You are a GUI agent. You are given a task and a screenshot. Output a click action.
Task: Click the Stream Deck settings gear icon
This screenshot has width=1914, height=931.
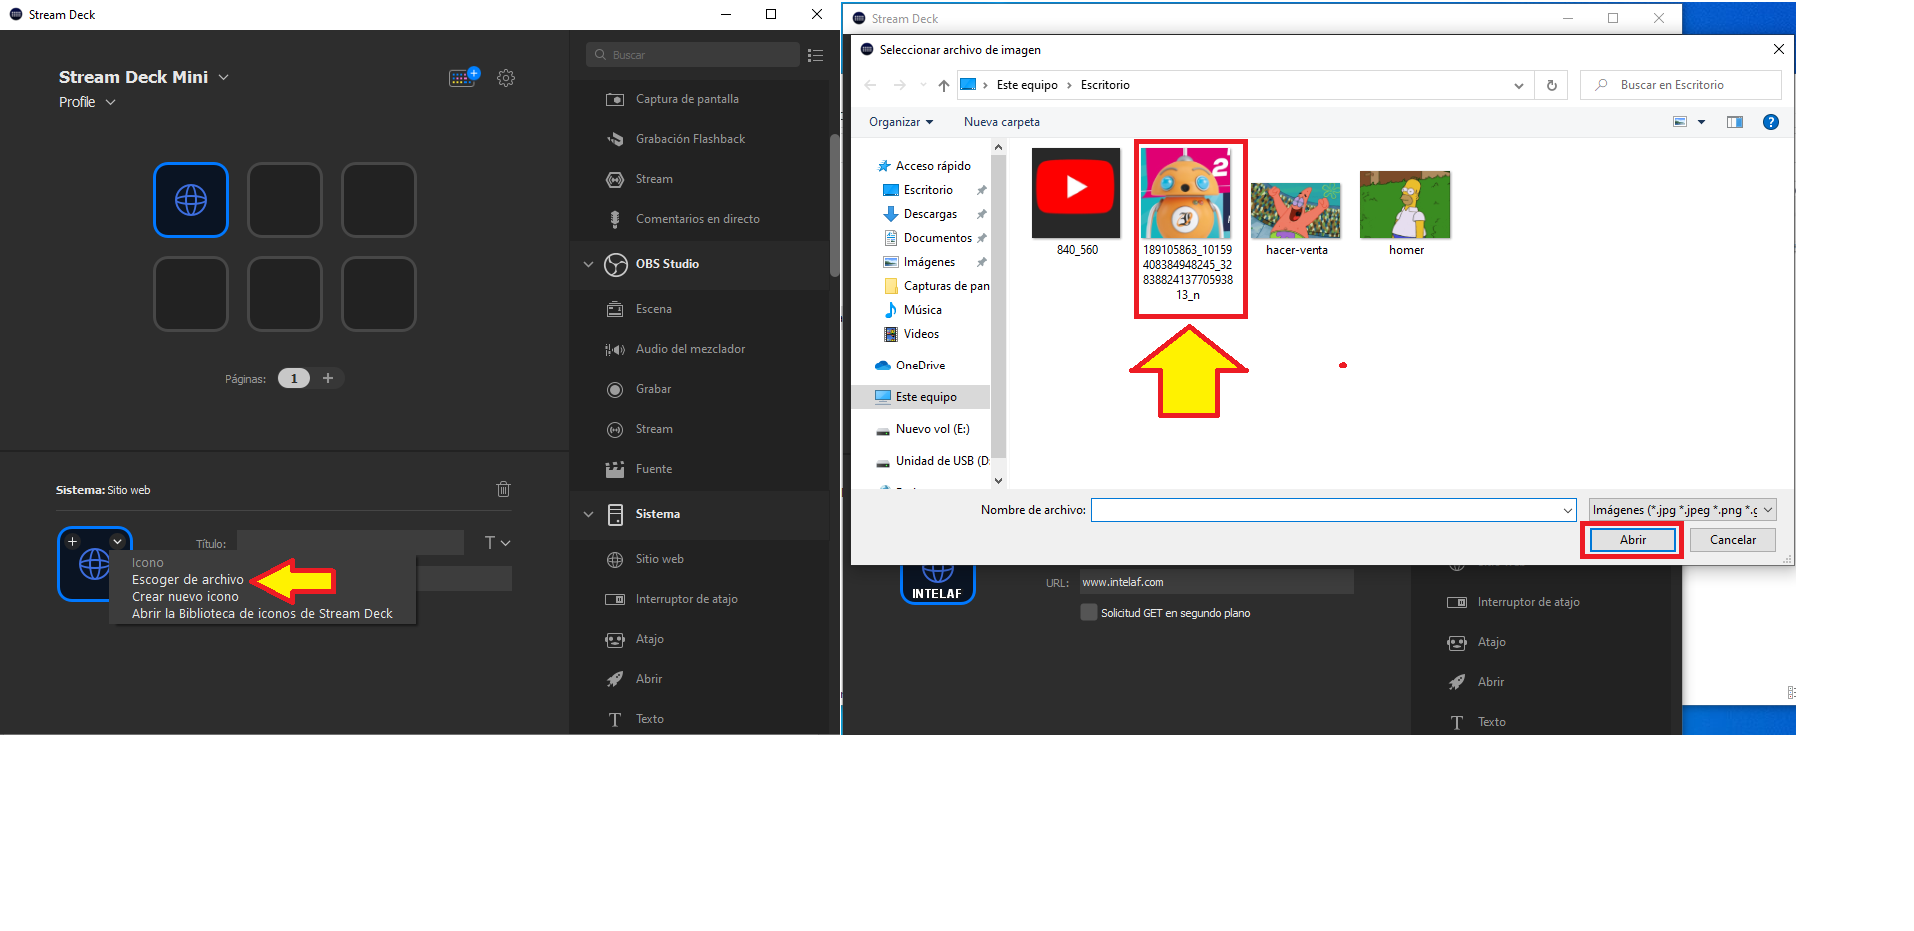506,78
